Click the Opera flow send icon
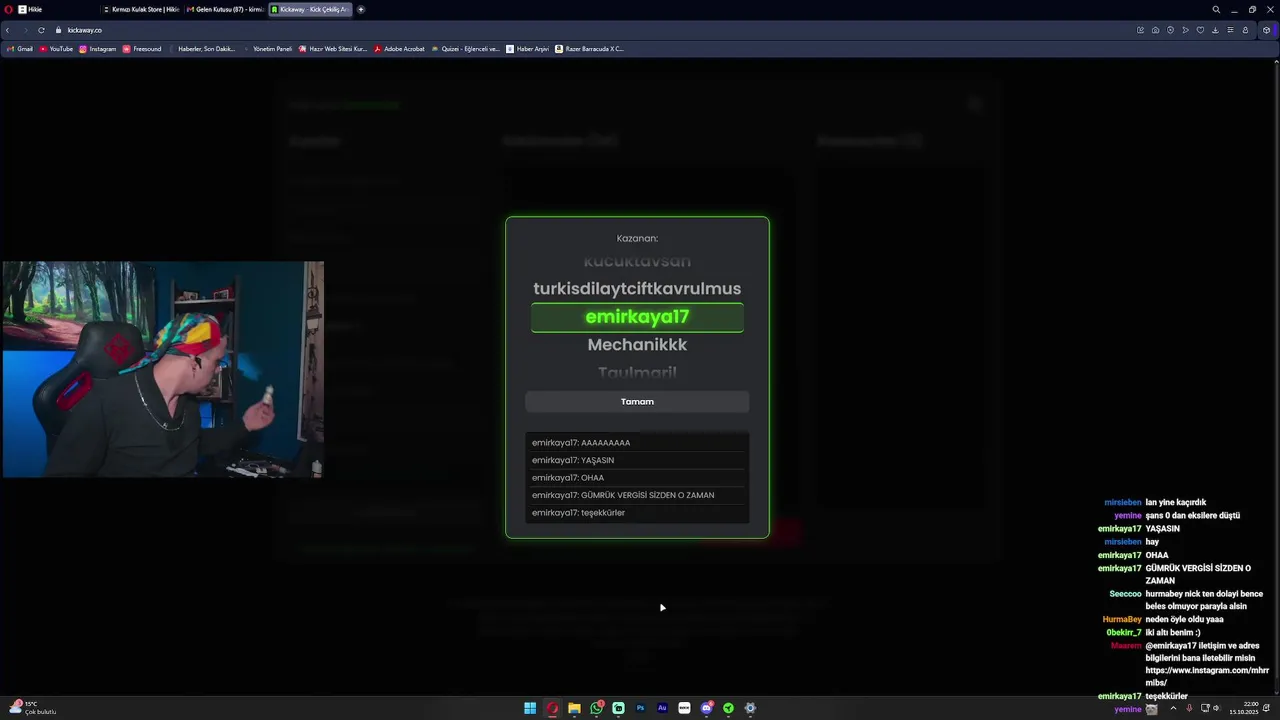The width and height of the screenshot is (1280, 720). click(1185, 30)
